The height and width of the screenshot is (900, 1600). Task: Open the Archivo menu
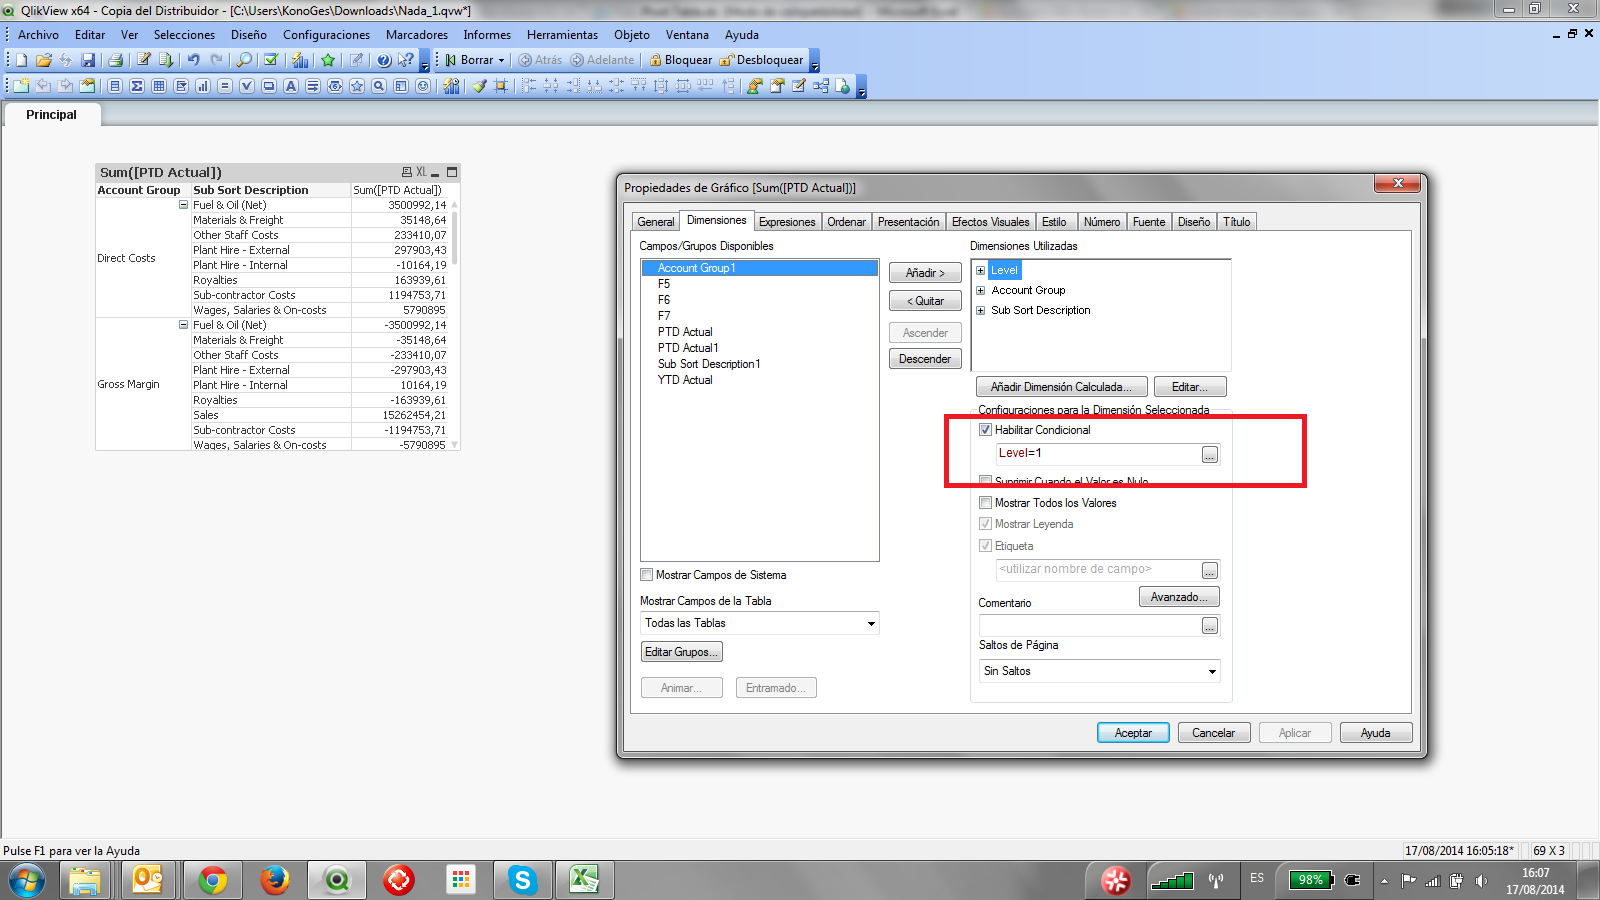[x=38, y=35]
